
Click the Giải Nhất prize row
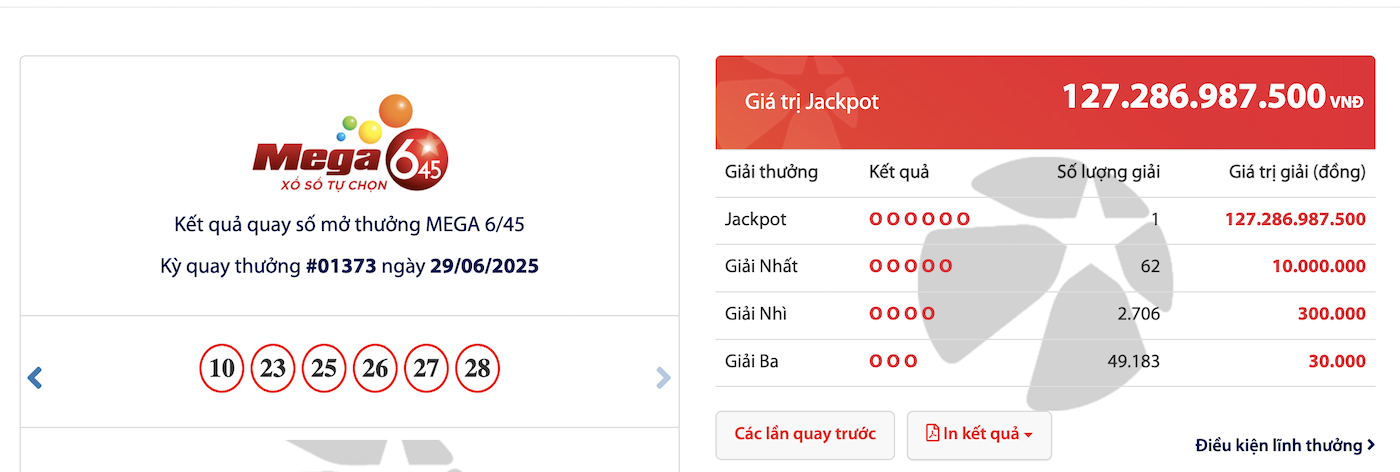click(x=1045, y=267)
